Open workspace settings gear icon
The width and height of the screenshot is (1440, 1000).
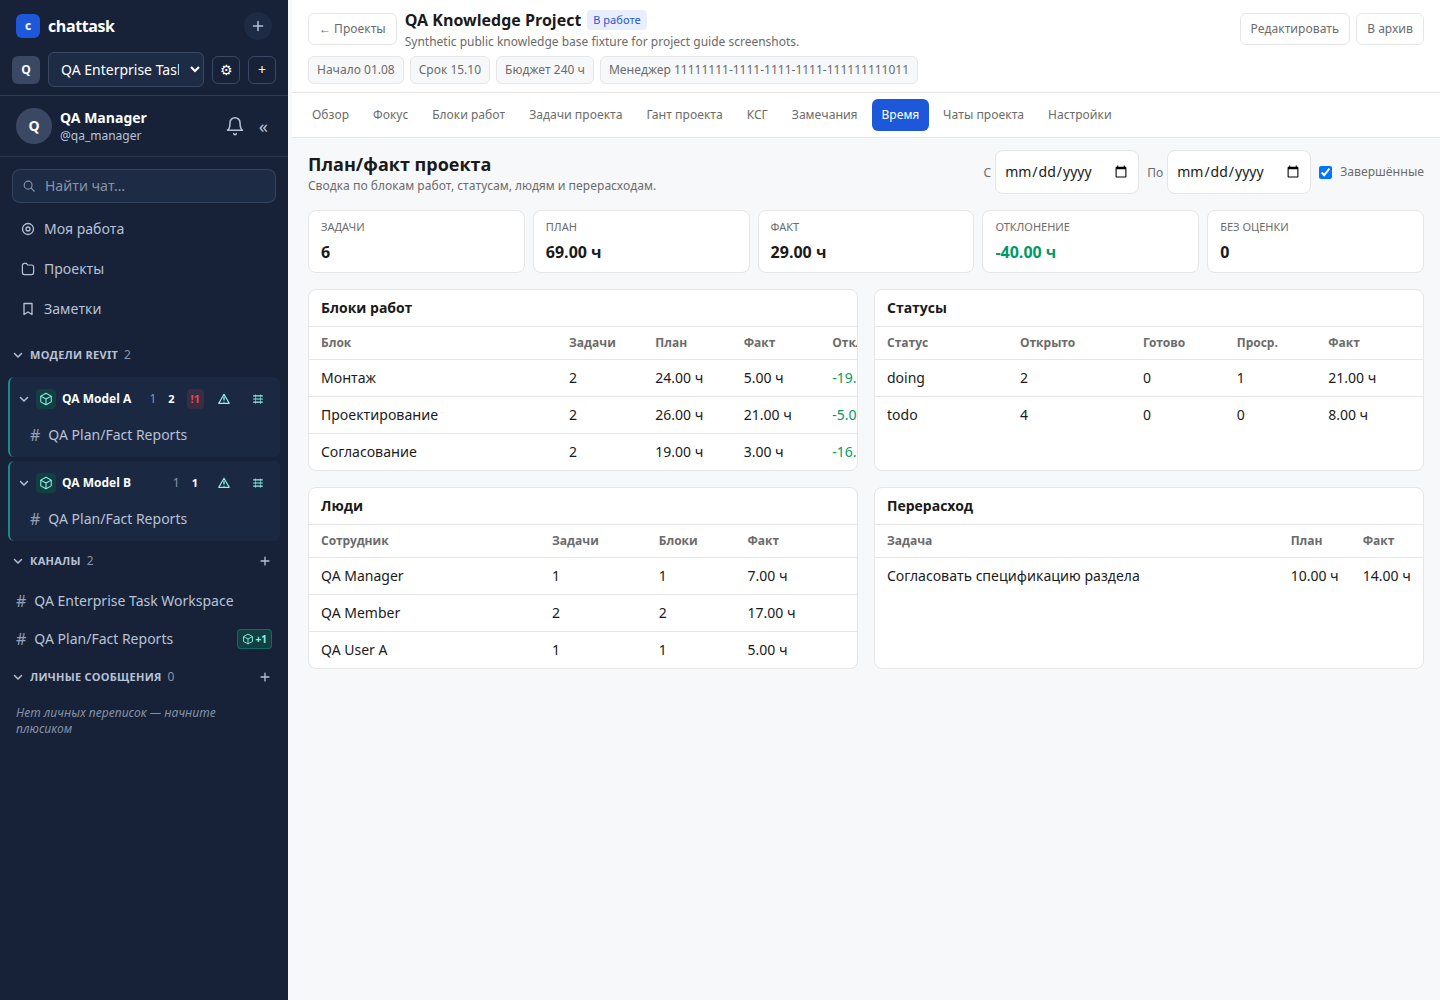226,70
